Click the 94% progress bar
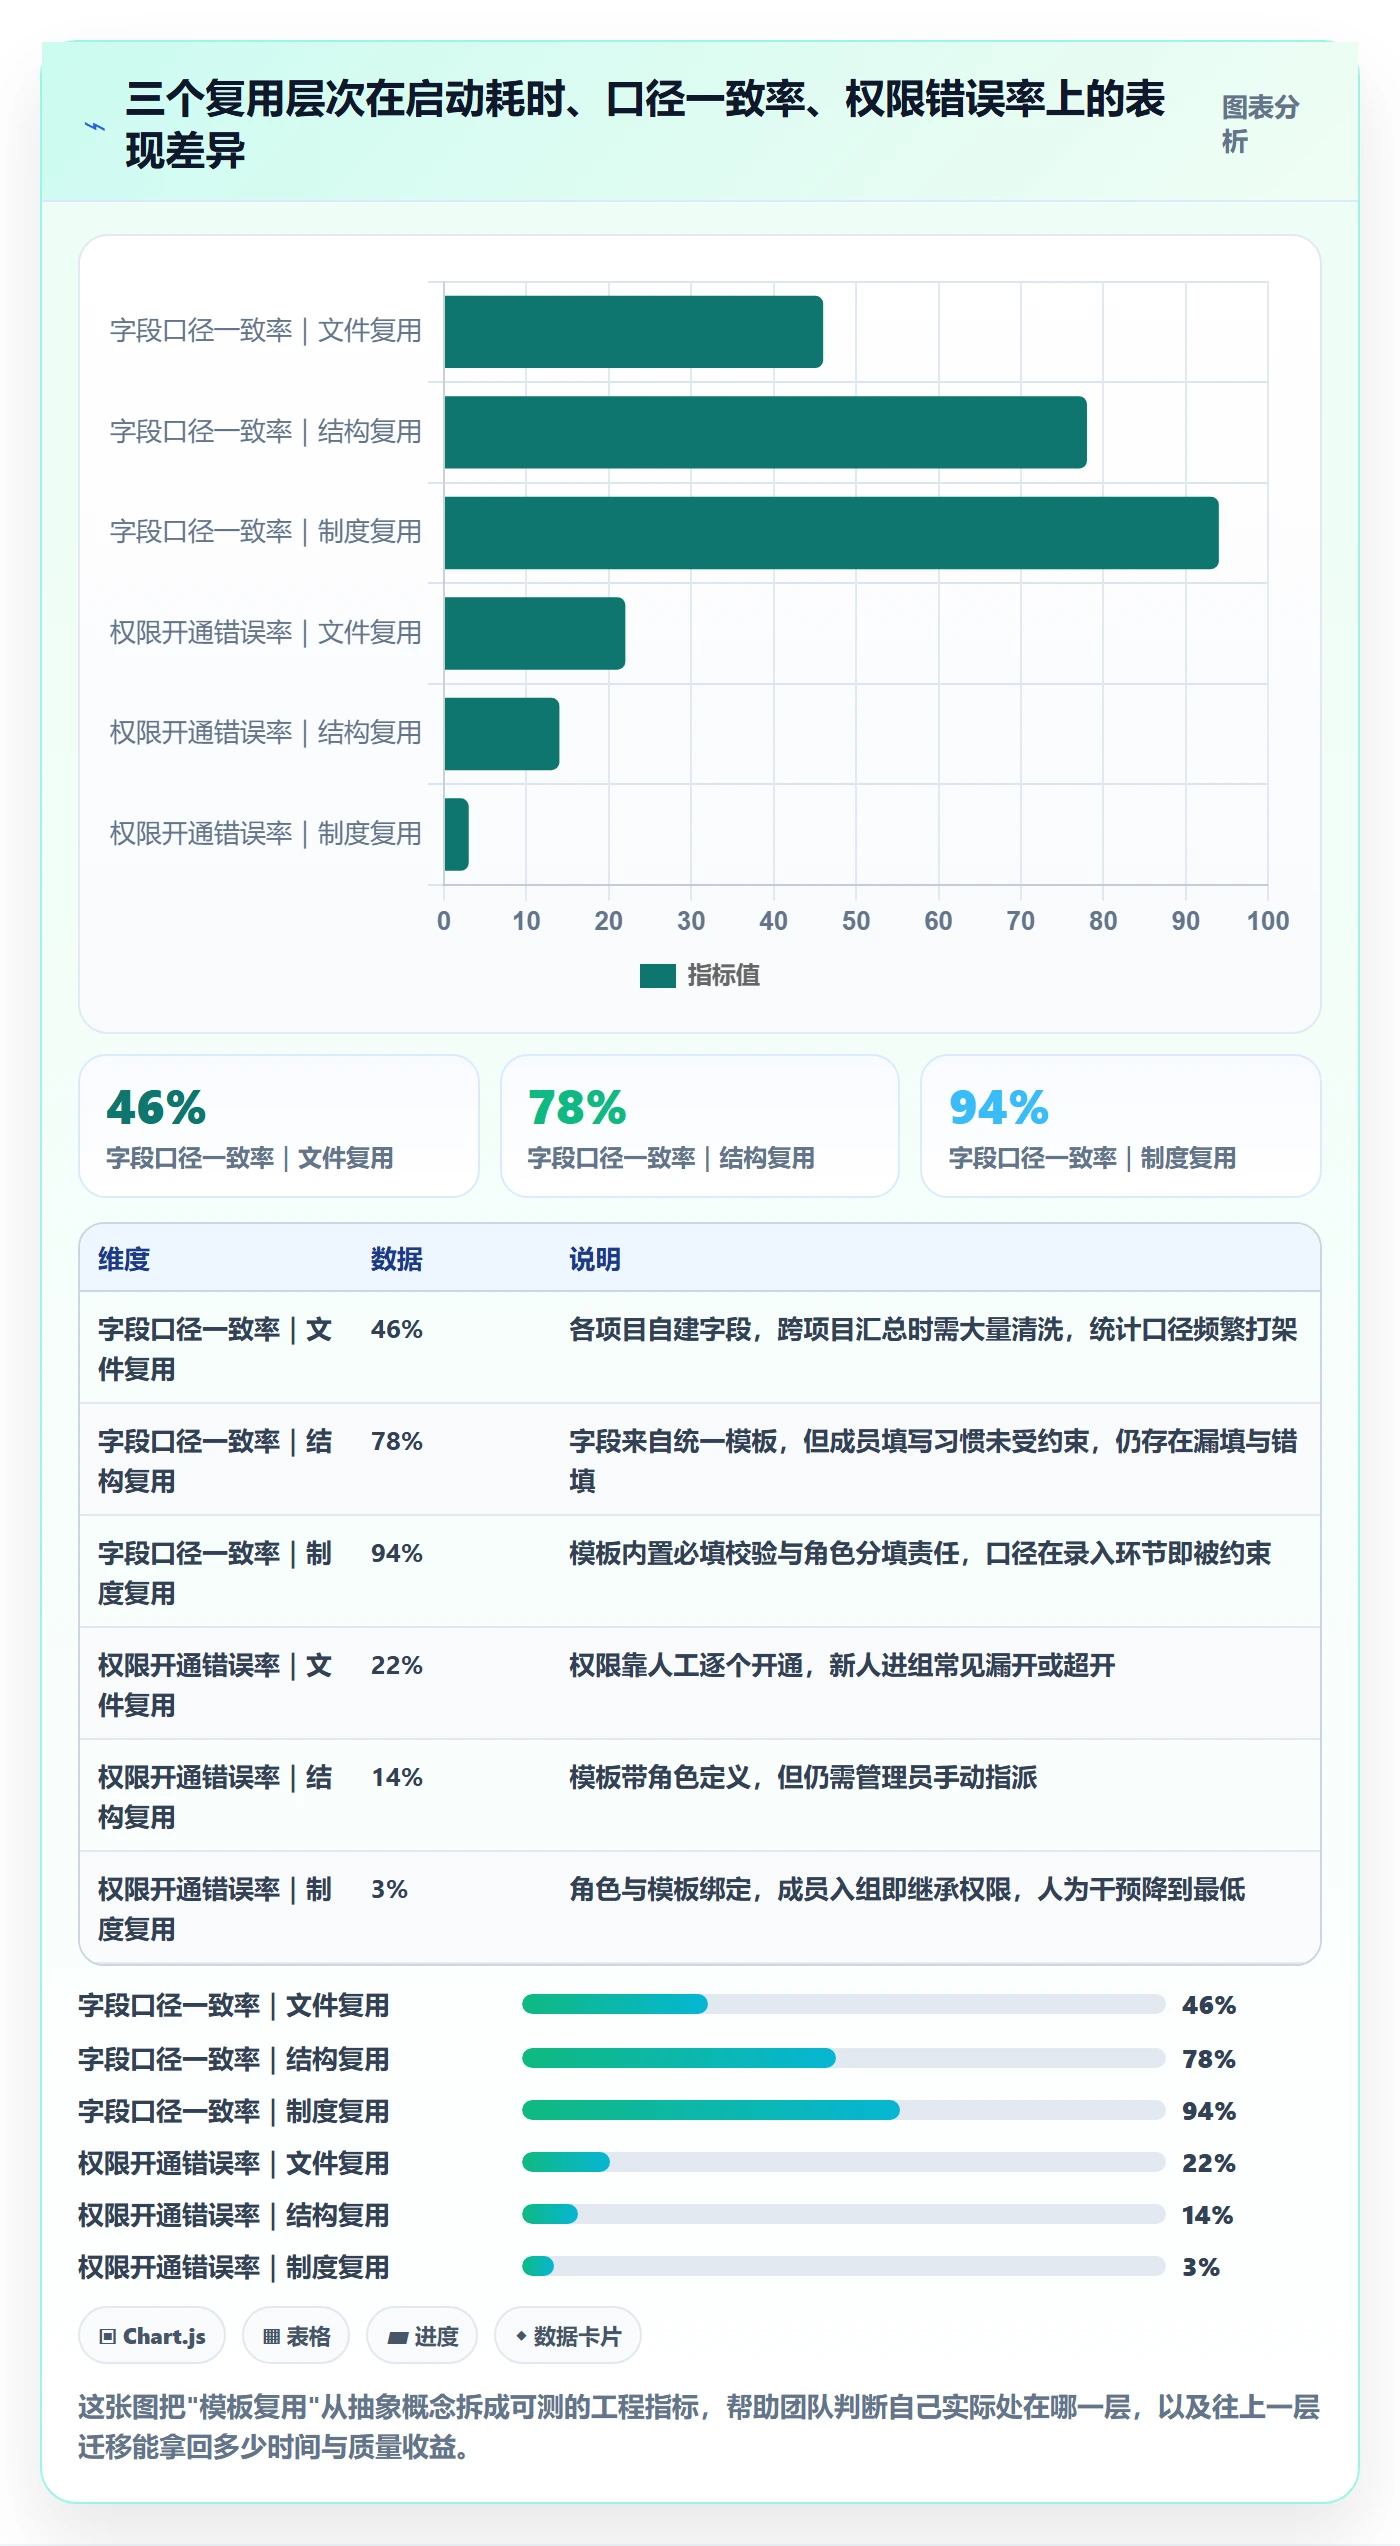 (x=843, y=2110)
